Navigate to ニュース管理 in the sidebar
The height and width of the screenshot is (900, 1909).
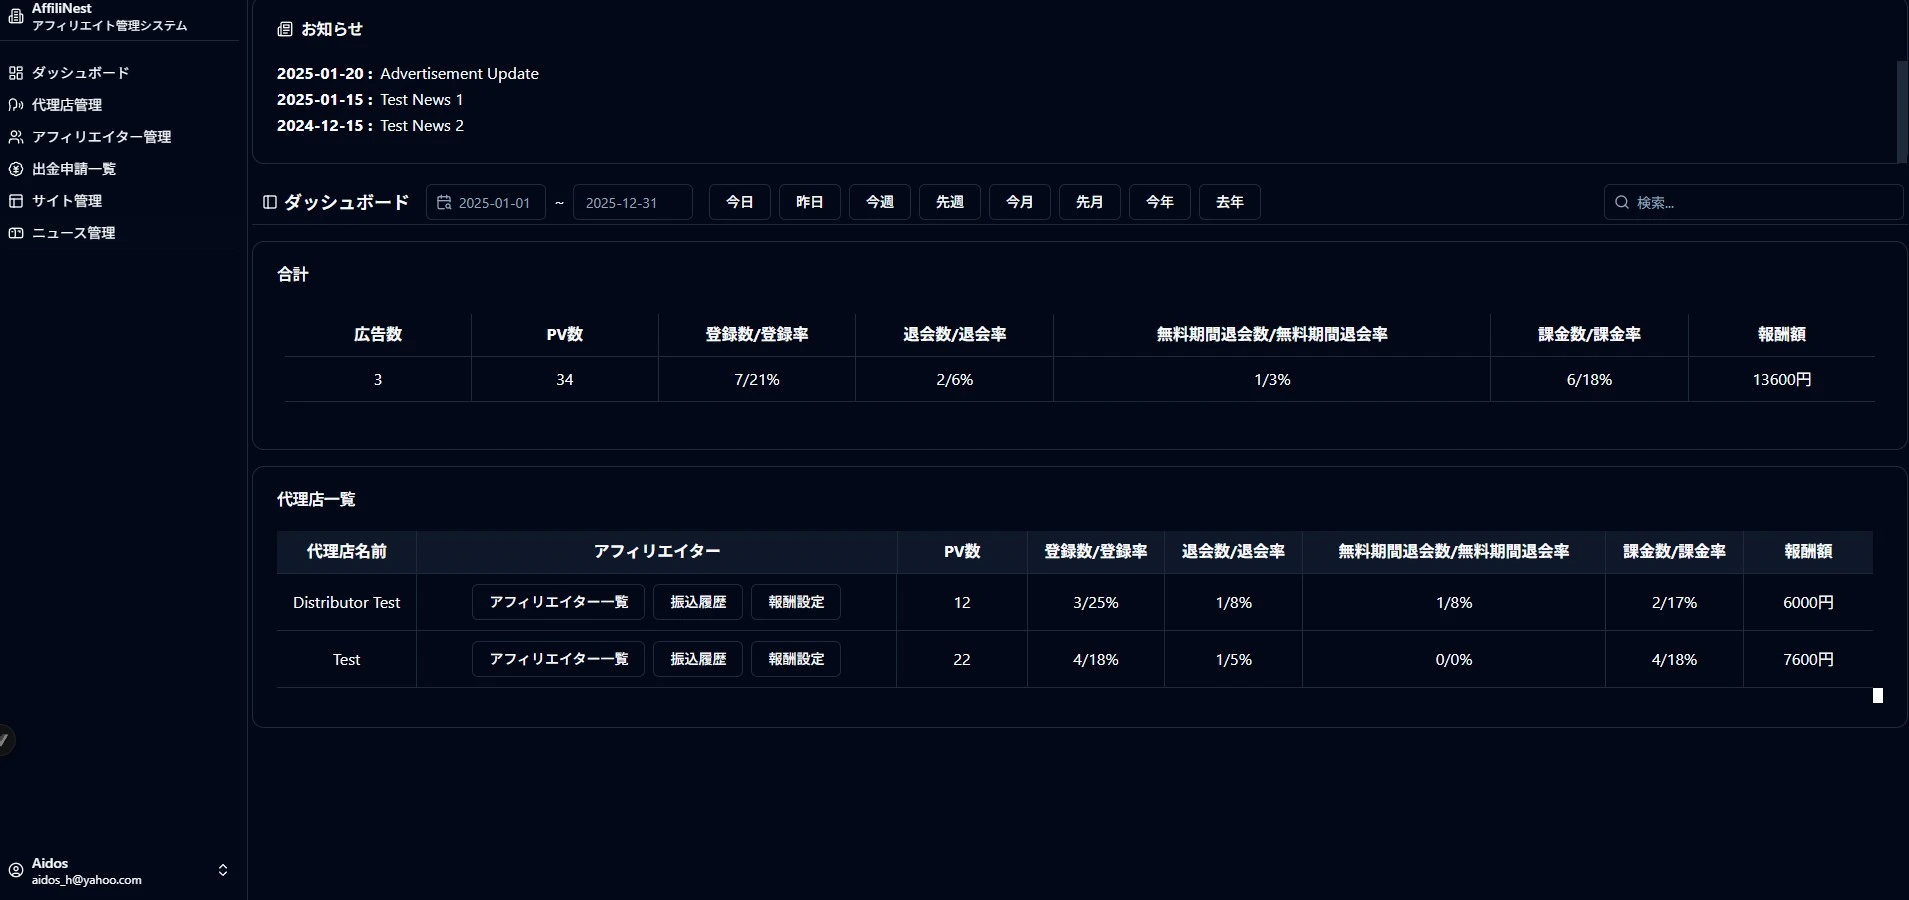[73, 233]
